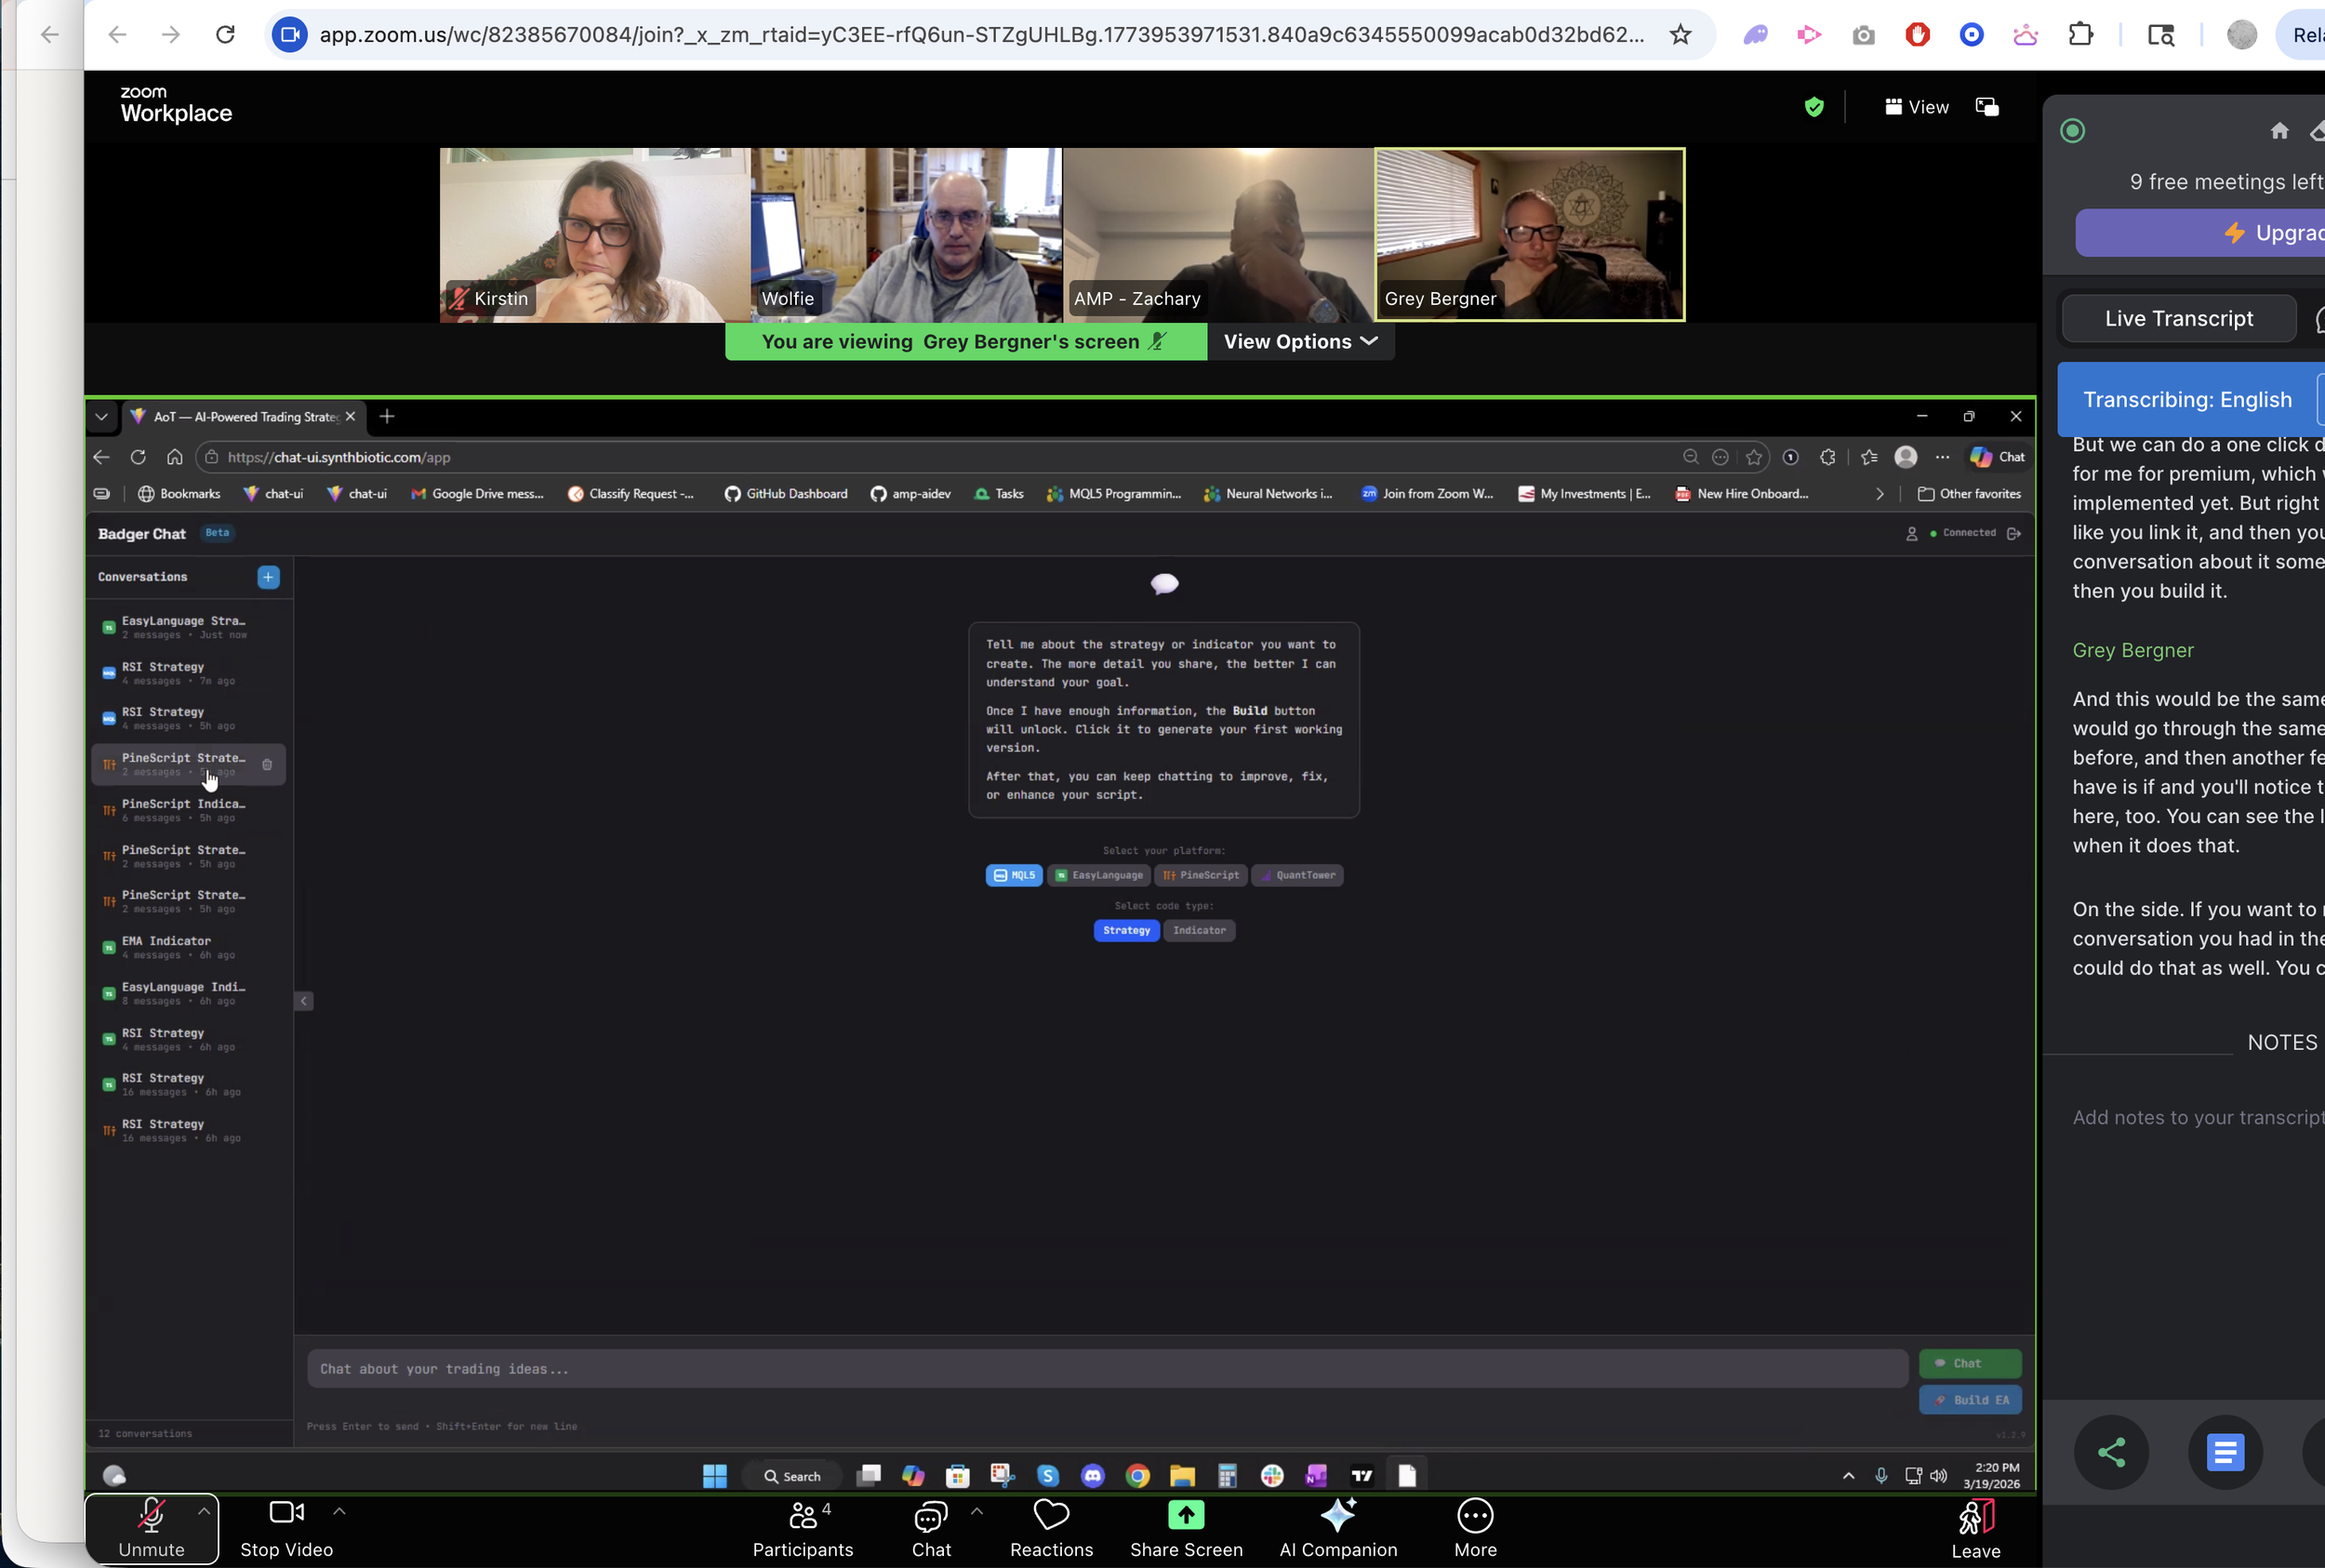Open the Zoom Chat panel
2325x1568 pixels.
point(931,1528)
